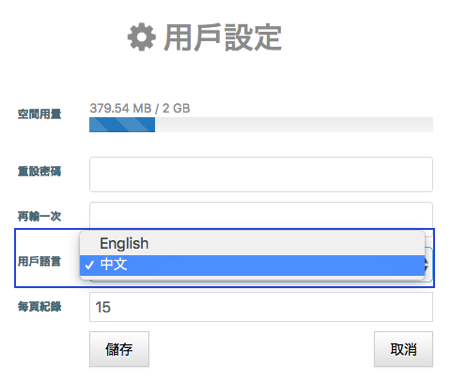Click the 用戶語言 label
Image resolution: width=451 pixels, height=385 pixels.
[x=39, y=261]
